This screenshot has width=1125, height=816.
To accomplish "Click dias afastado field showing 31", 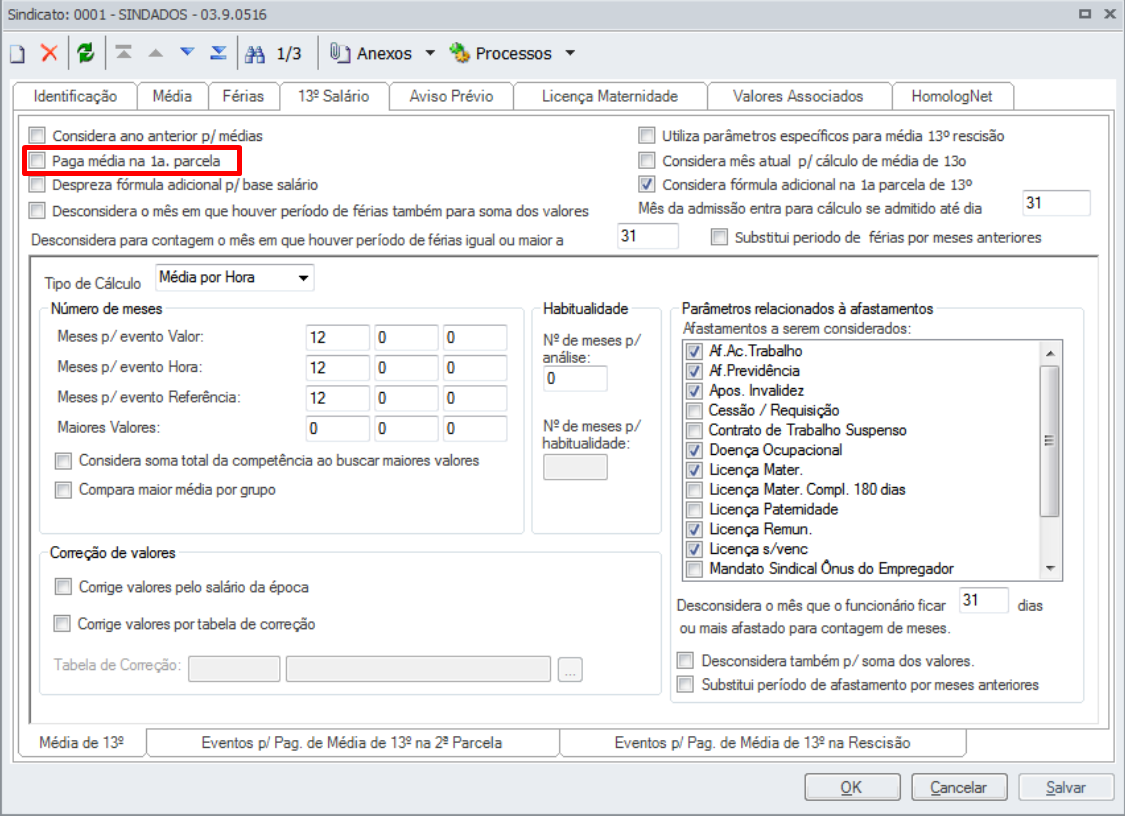I will (x=984, y=600).
